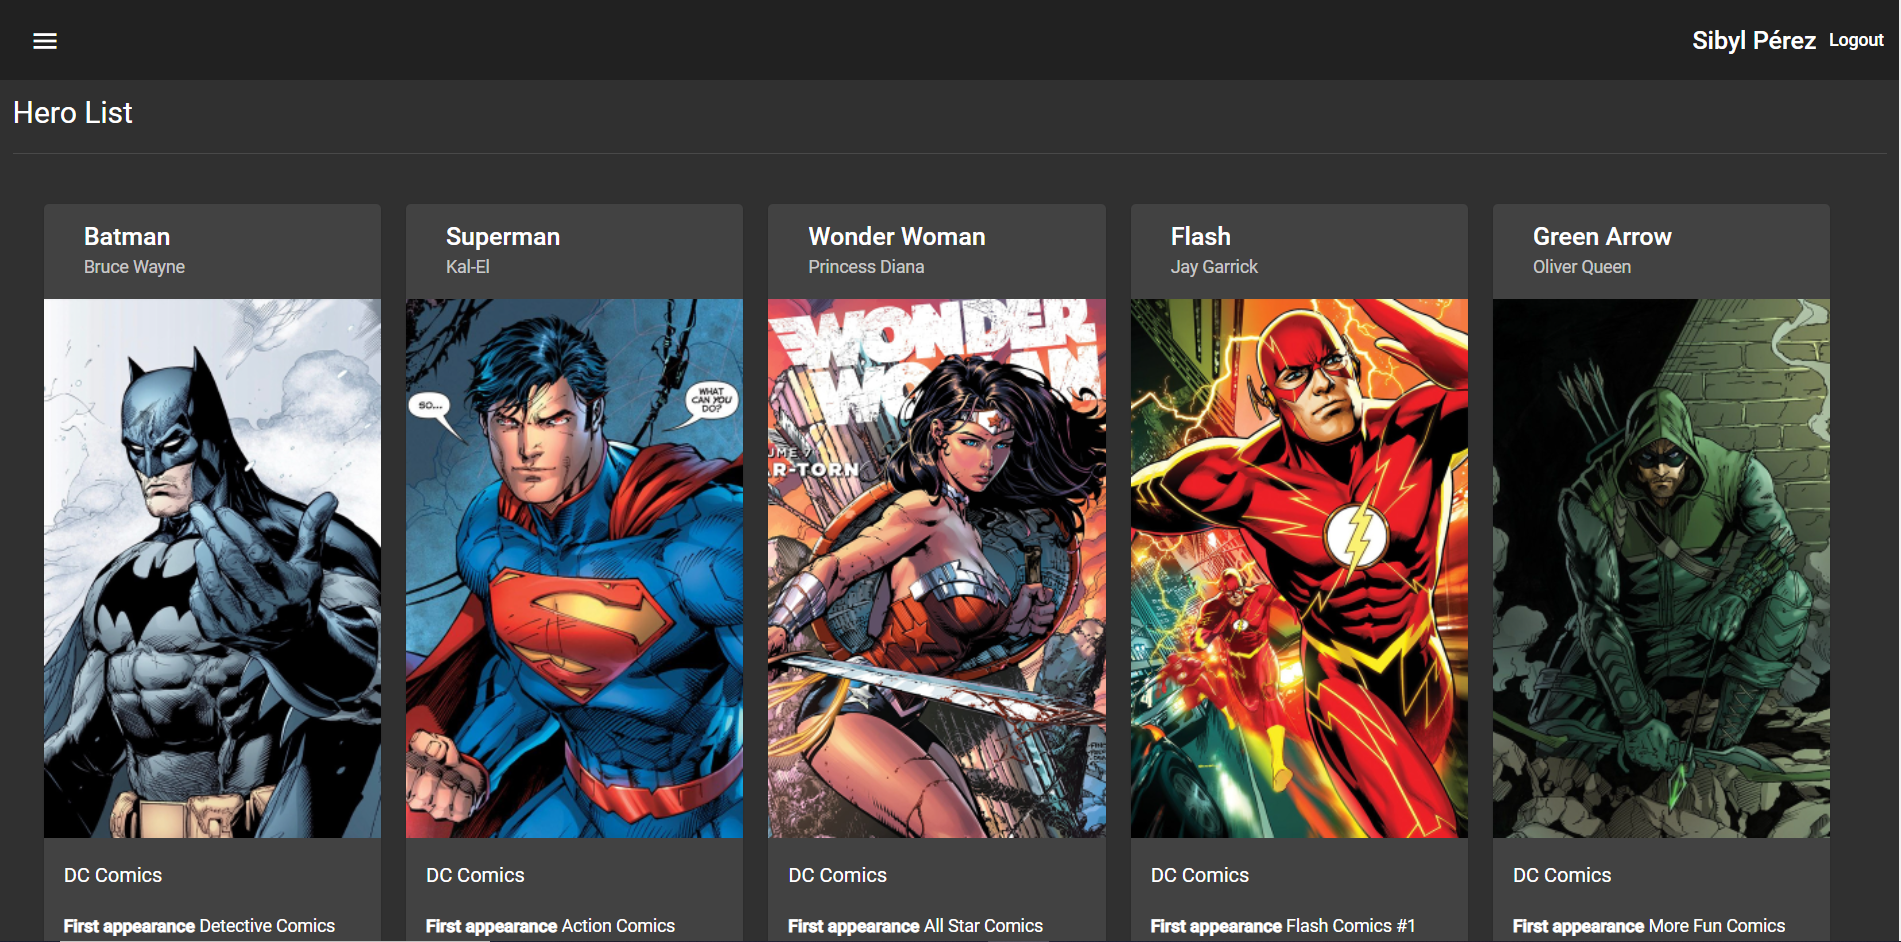
Task: Click DC Comics under Batman card
Action: click(113, 875)
